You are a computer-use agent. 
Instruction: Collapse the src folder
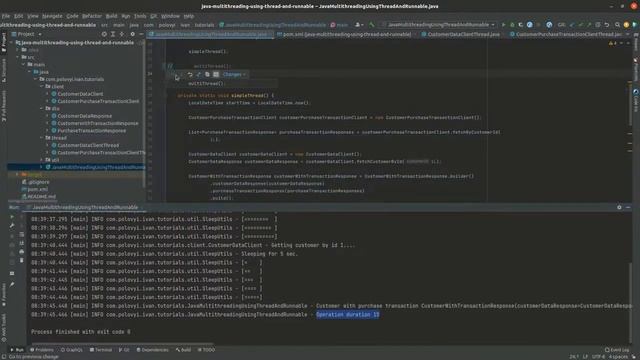(x=18, y=57)
